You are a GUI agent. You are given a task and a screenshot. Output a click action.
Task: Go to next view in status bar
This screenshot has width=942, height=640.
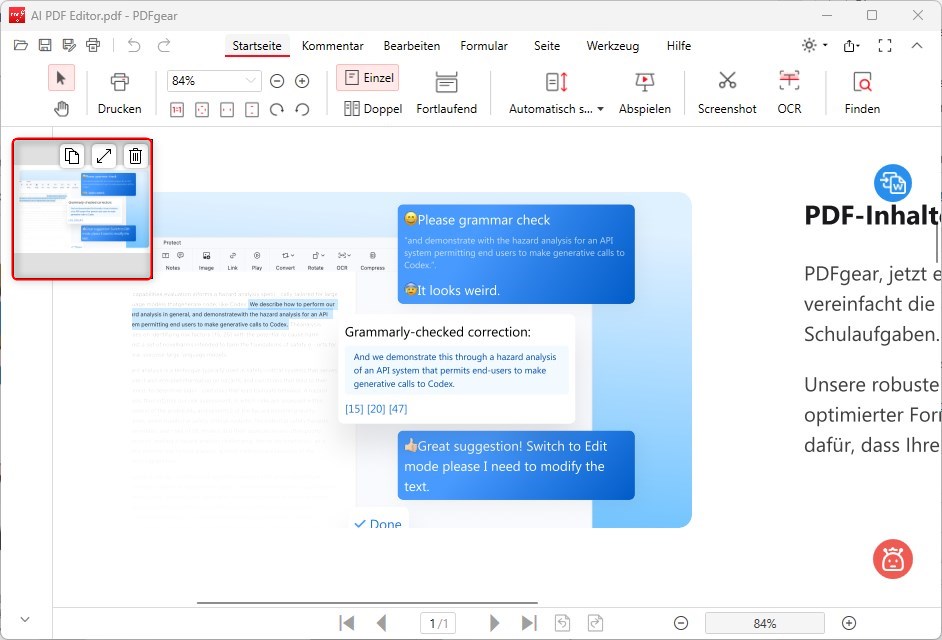(595, 623)
